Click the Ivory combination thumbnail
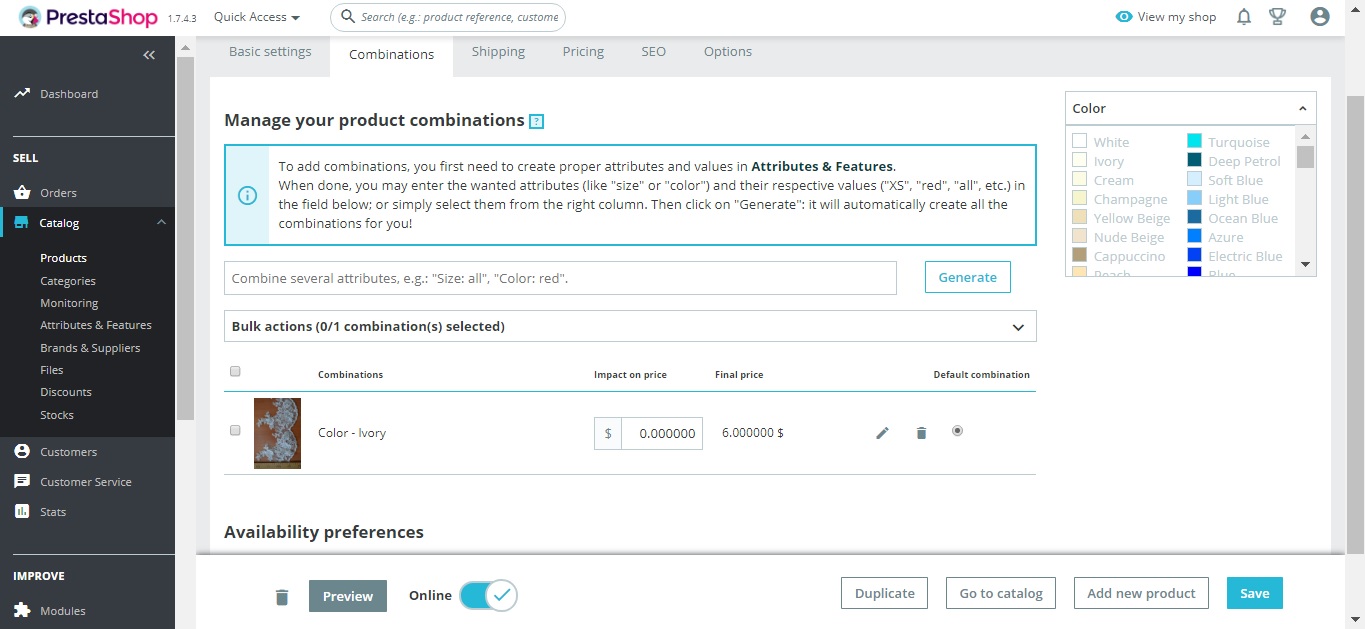 point(277,432)
